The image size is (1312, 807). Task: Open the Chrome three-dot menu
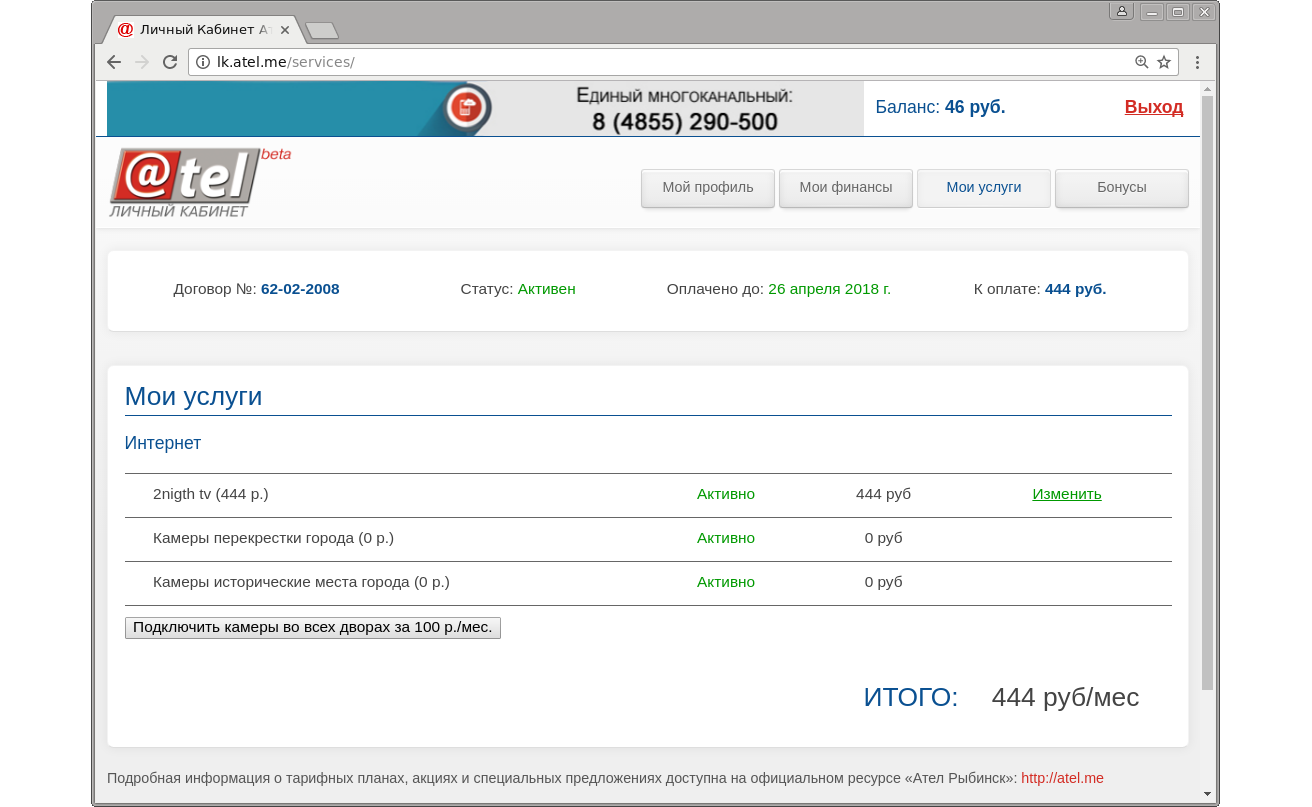click(x=1197, y=62)
